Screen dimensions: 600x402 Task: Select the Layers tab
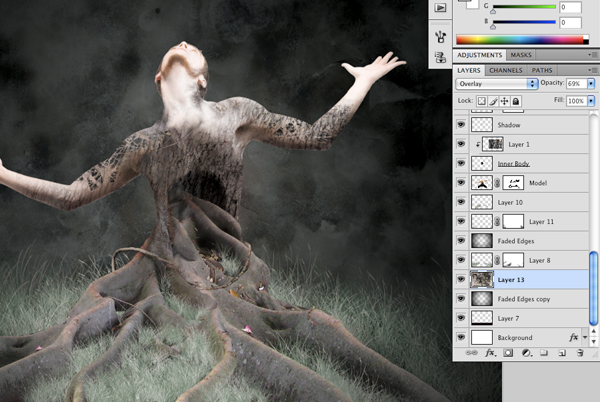pyautogui.click(x=469, y=70)
